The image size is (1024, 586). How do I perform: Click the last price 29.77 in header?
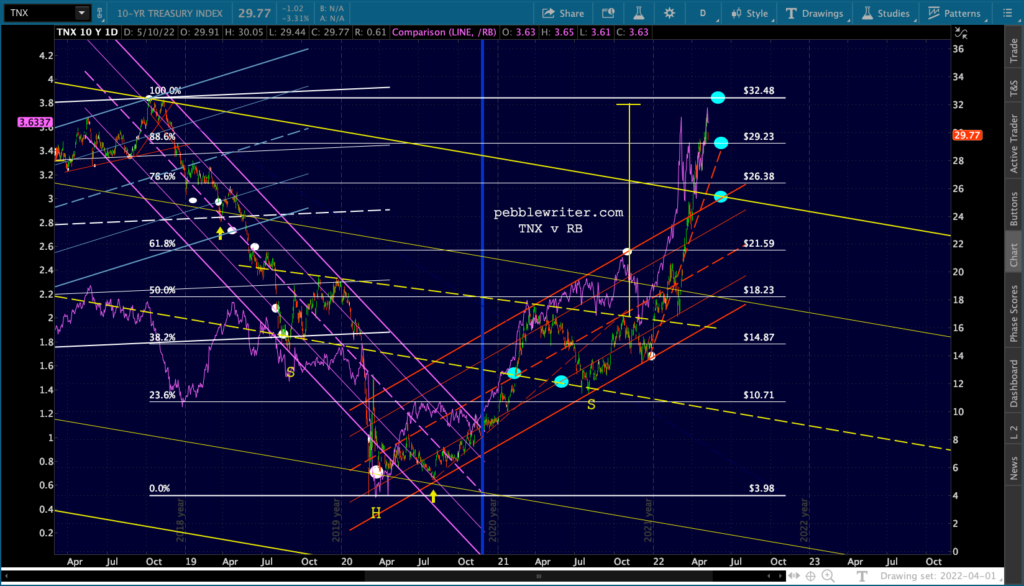(x=254, y=13)
